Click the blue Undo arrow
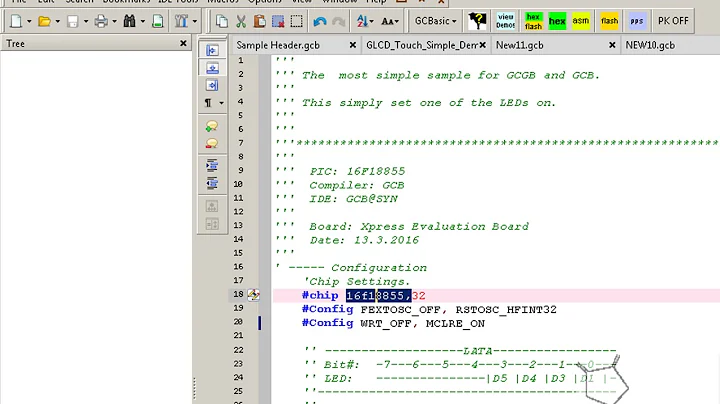720x404 pixels. click(320, 21)
